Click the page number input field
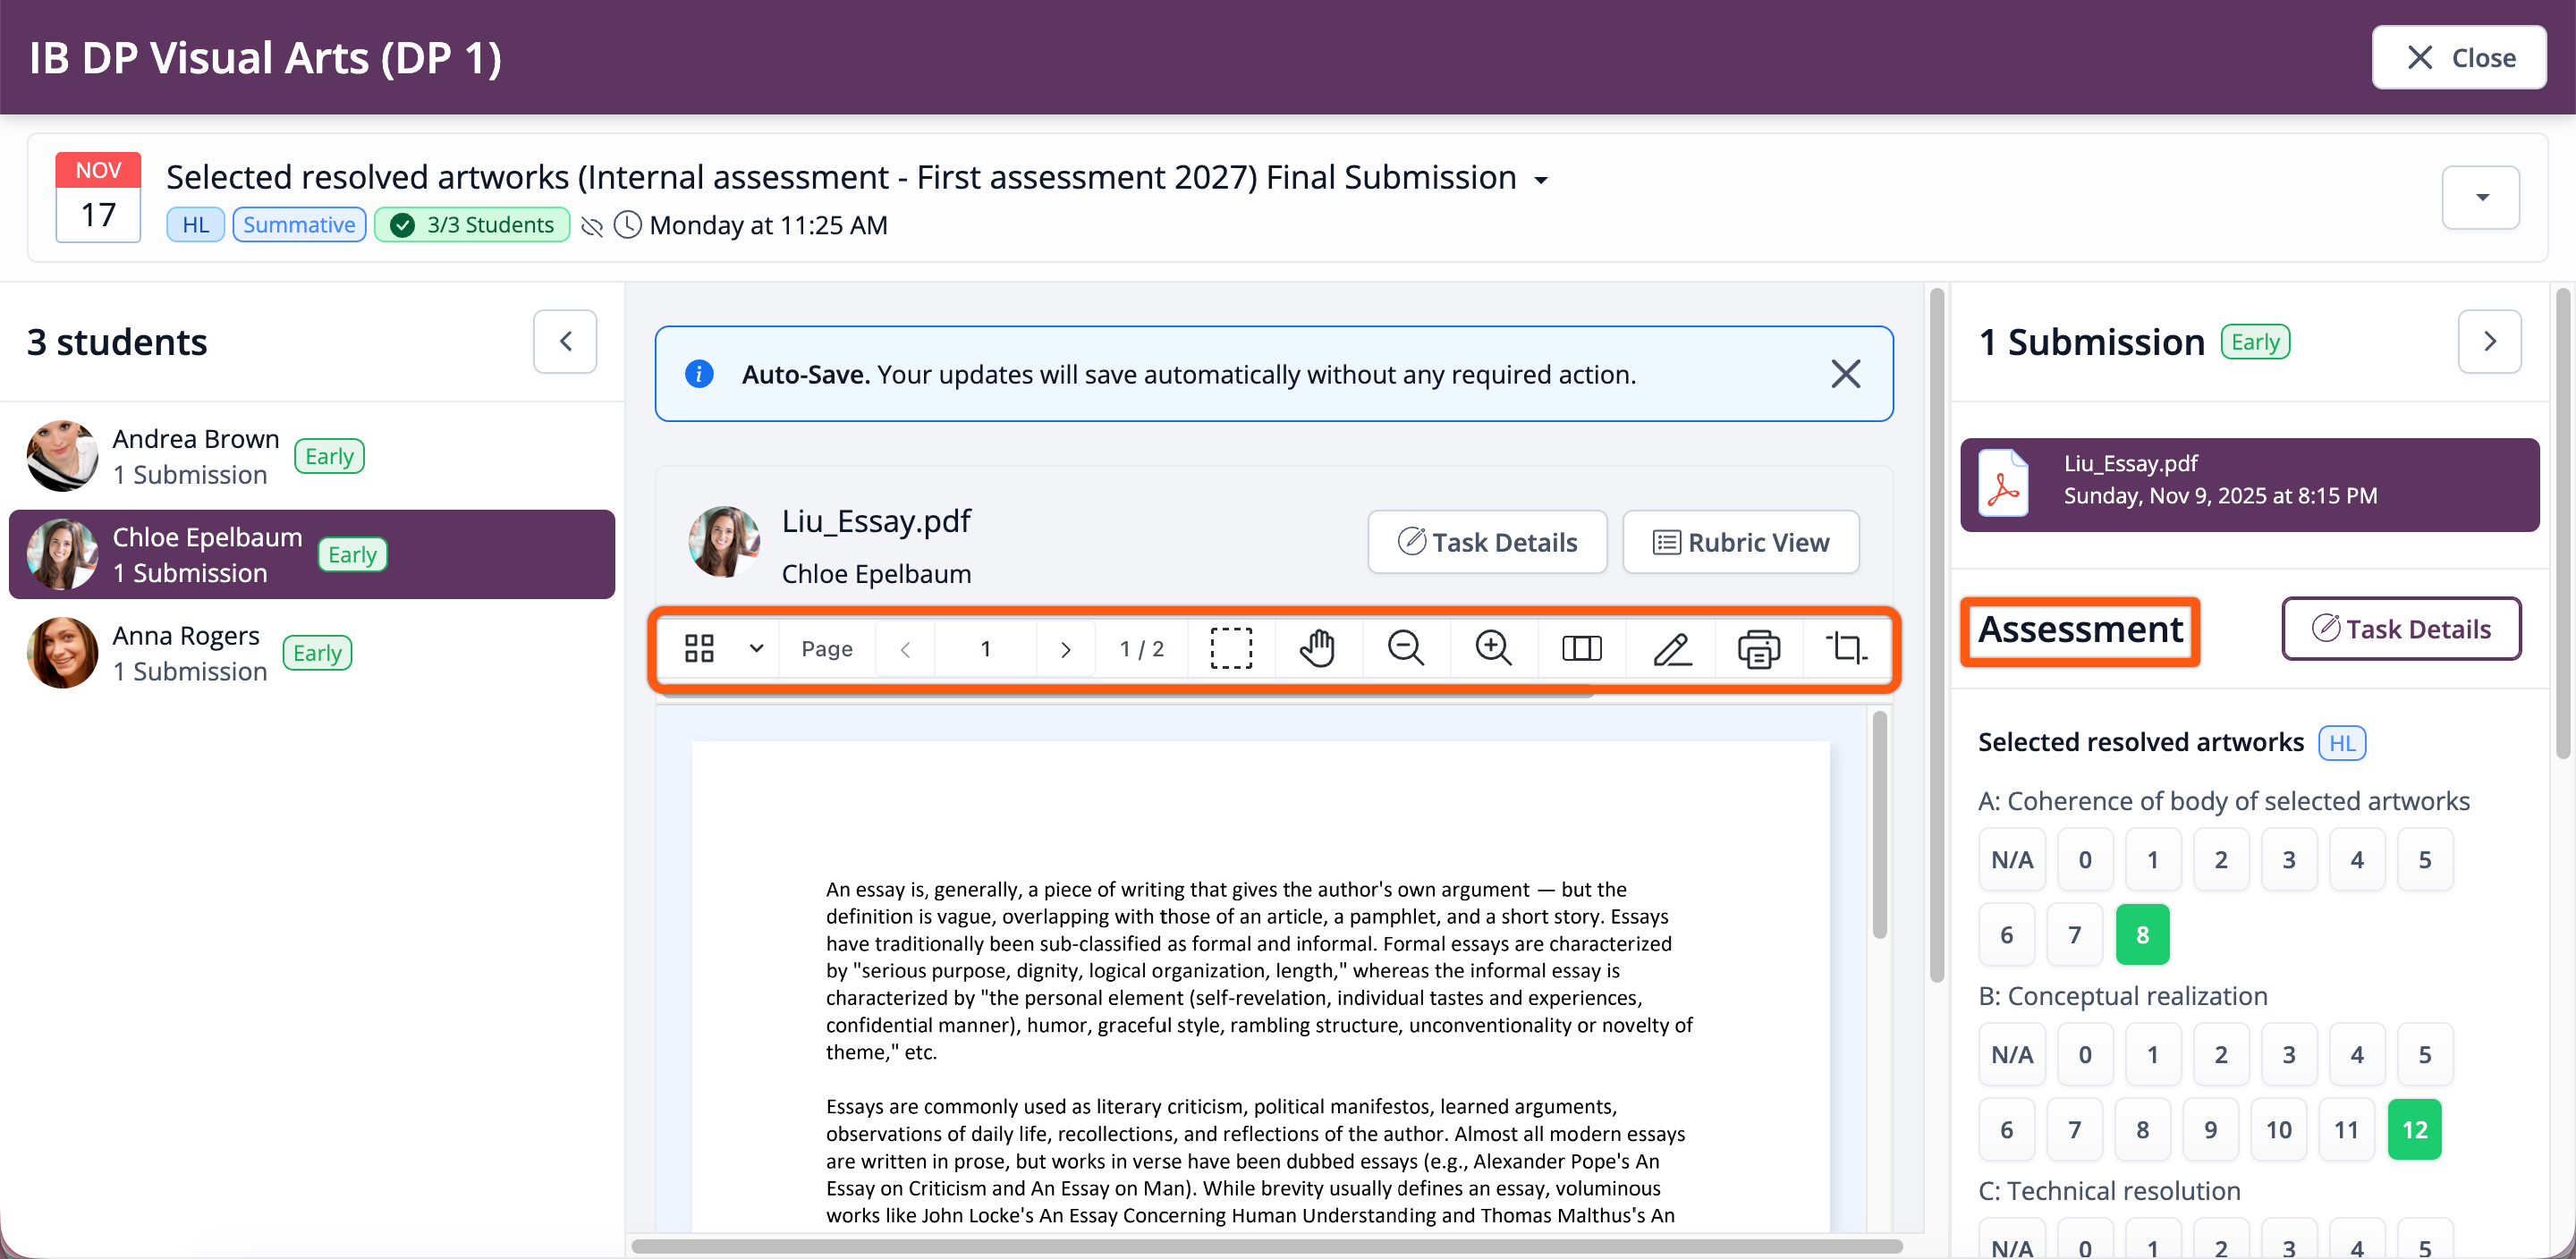This screenshot has width=2576, height=1259. (985, 649)
